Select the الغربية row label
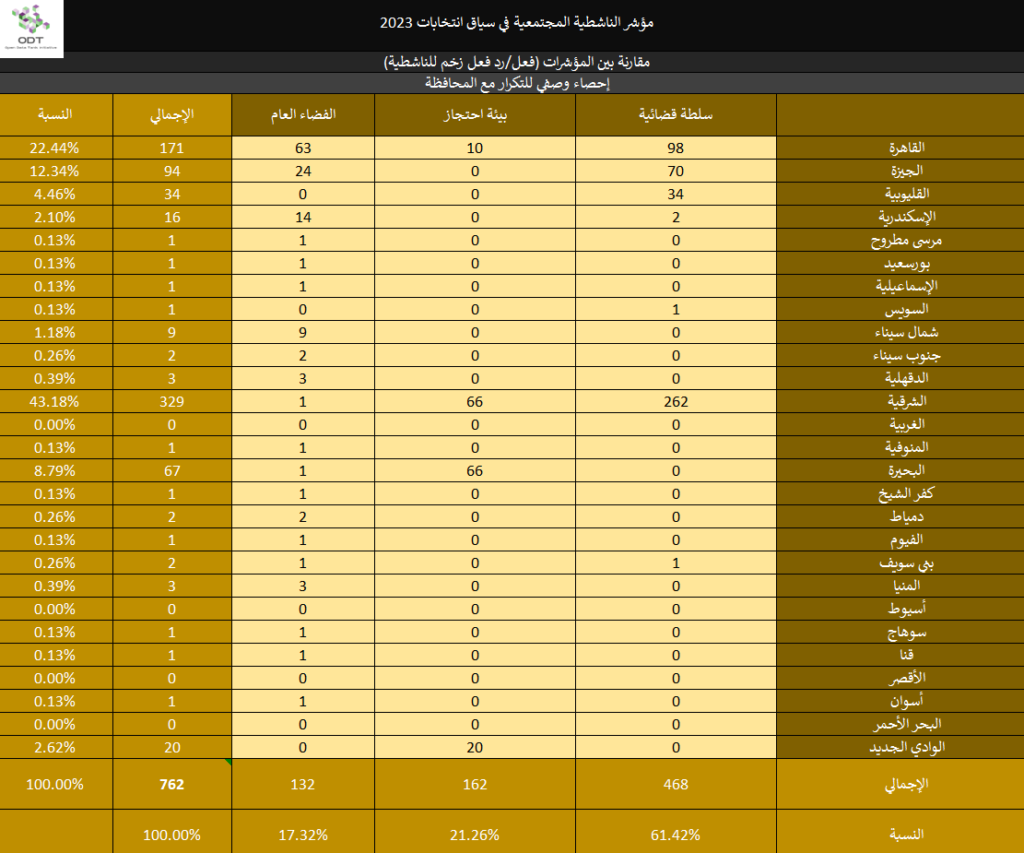Screen dimensions: 1024x853 (906, 425)
